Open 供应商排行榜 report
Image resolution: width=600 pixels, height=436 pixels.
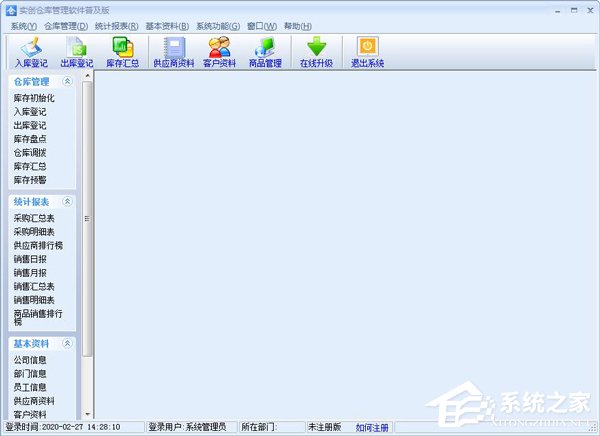38,245
